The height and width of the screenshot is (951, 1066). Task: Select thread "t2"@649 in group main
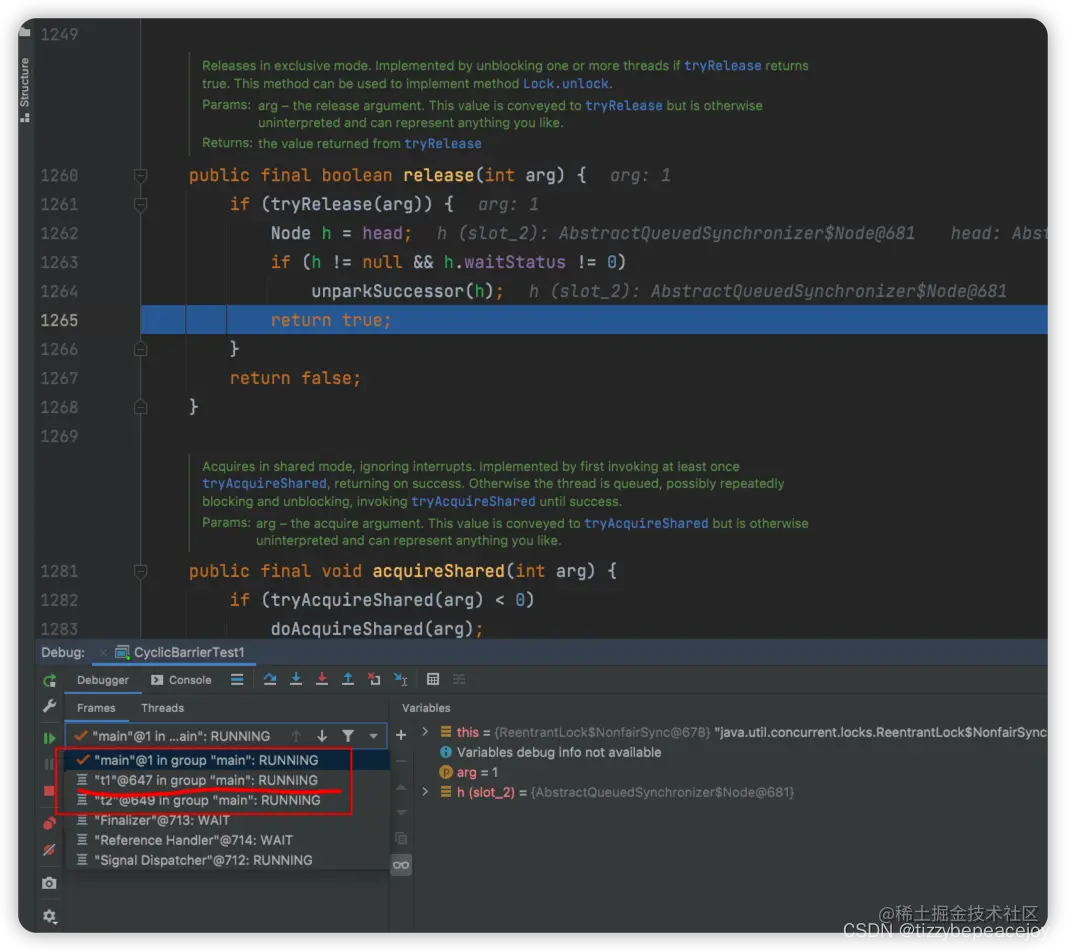[x=227, y=800]
